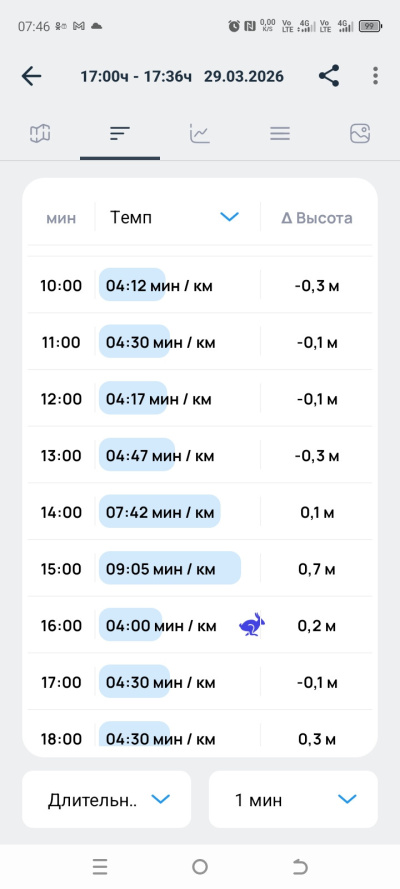This screenshot has width=400, height=889.
Task: Open the 1 мин interval dropdown
Action: [x=293, y=799]
